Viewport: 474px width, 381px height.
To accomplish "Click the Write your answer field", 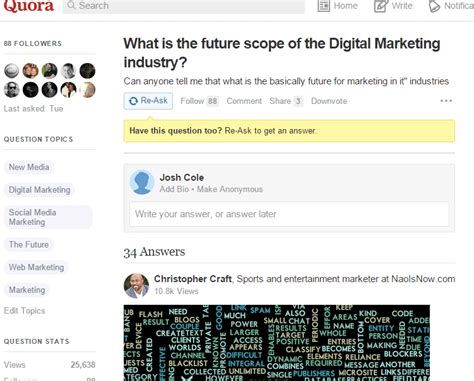I will [x=289, y=214].
